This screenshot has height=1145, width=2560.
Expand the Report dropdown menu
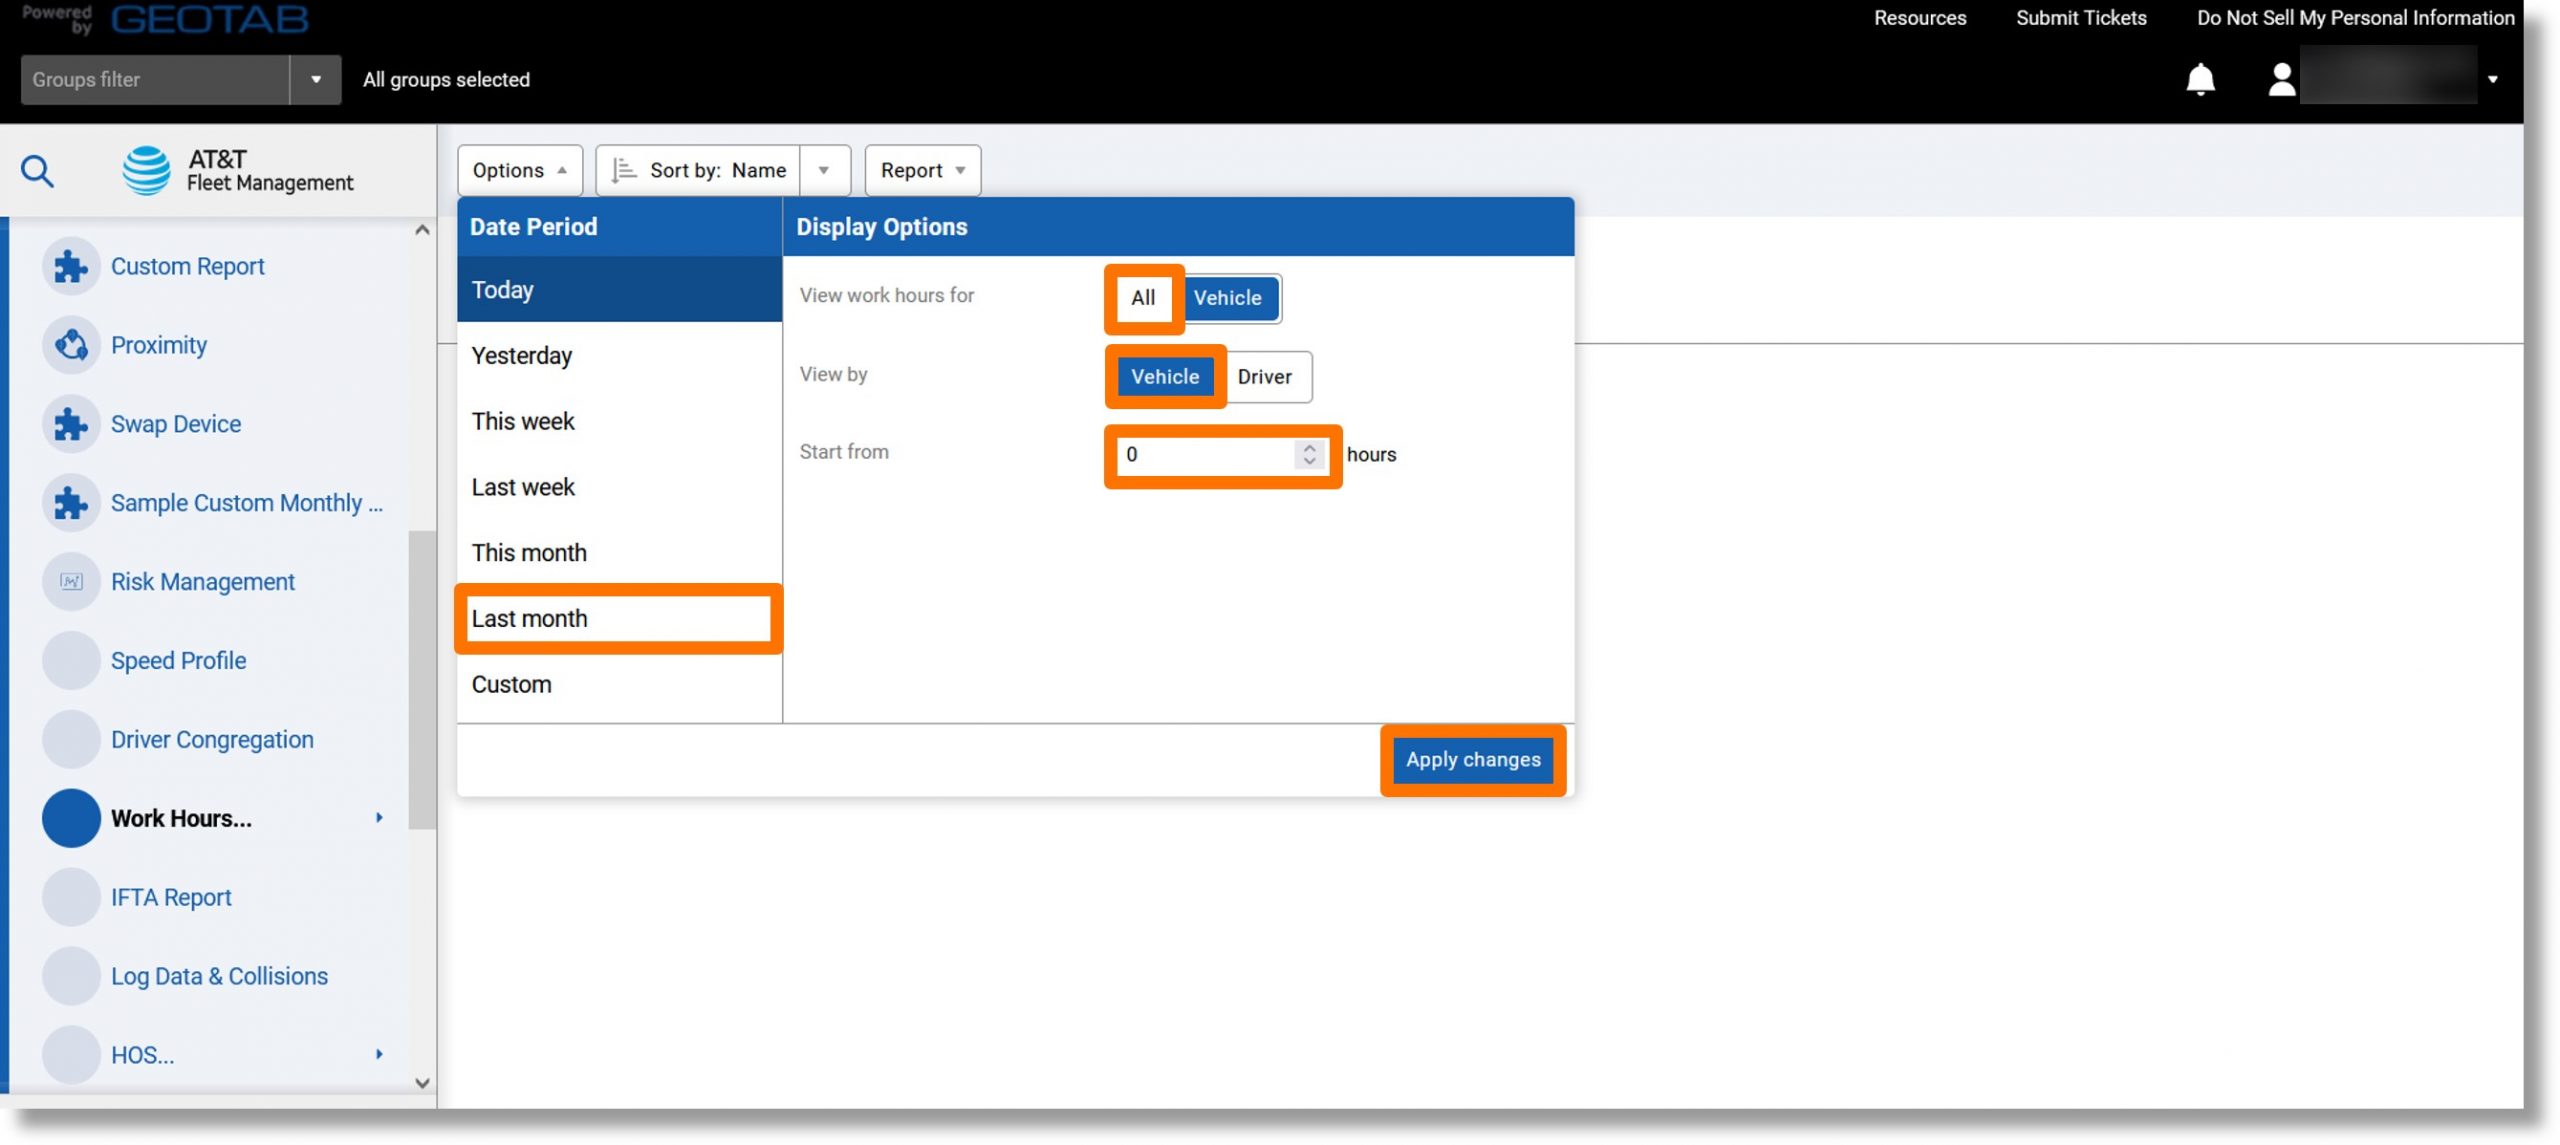pos(921,168)
